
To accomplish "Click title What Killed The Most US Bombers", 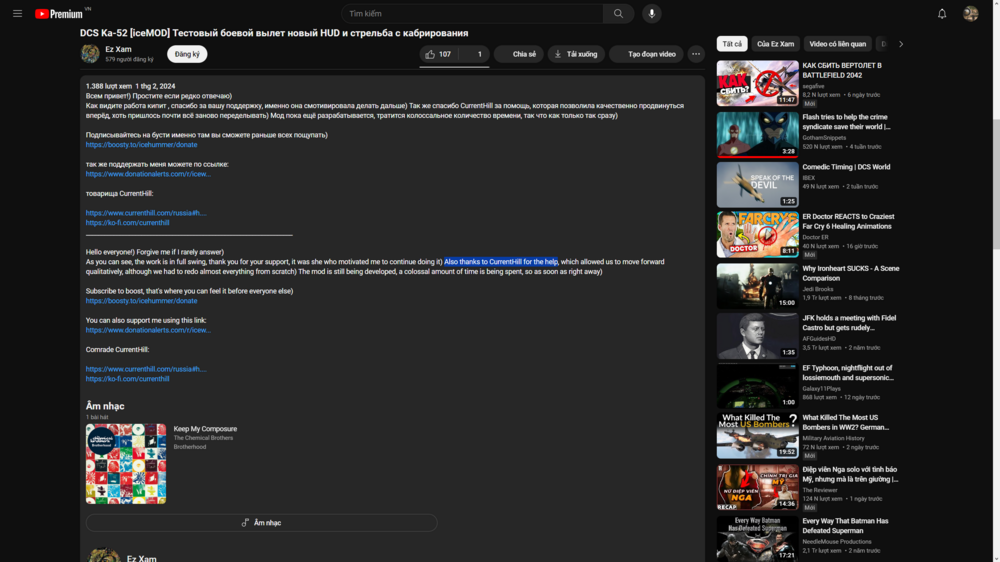I will tap(845, 422).
